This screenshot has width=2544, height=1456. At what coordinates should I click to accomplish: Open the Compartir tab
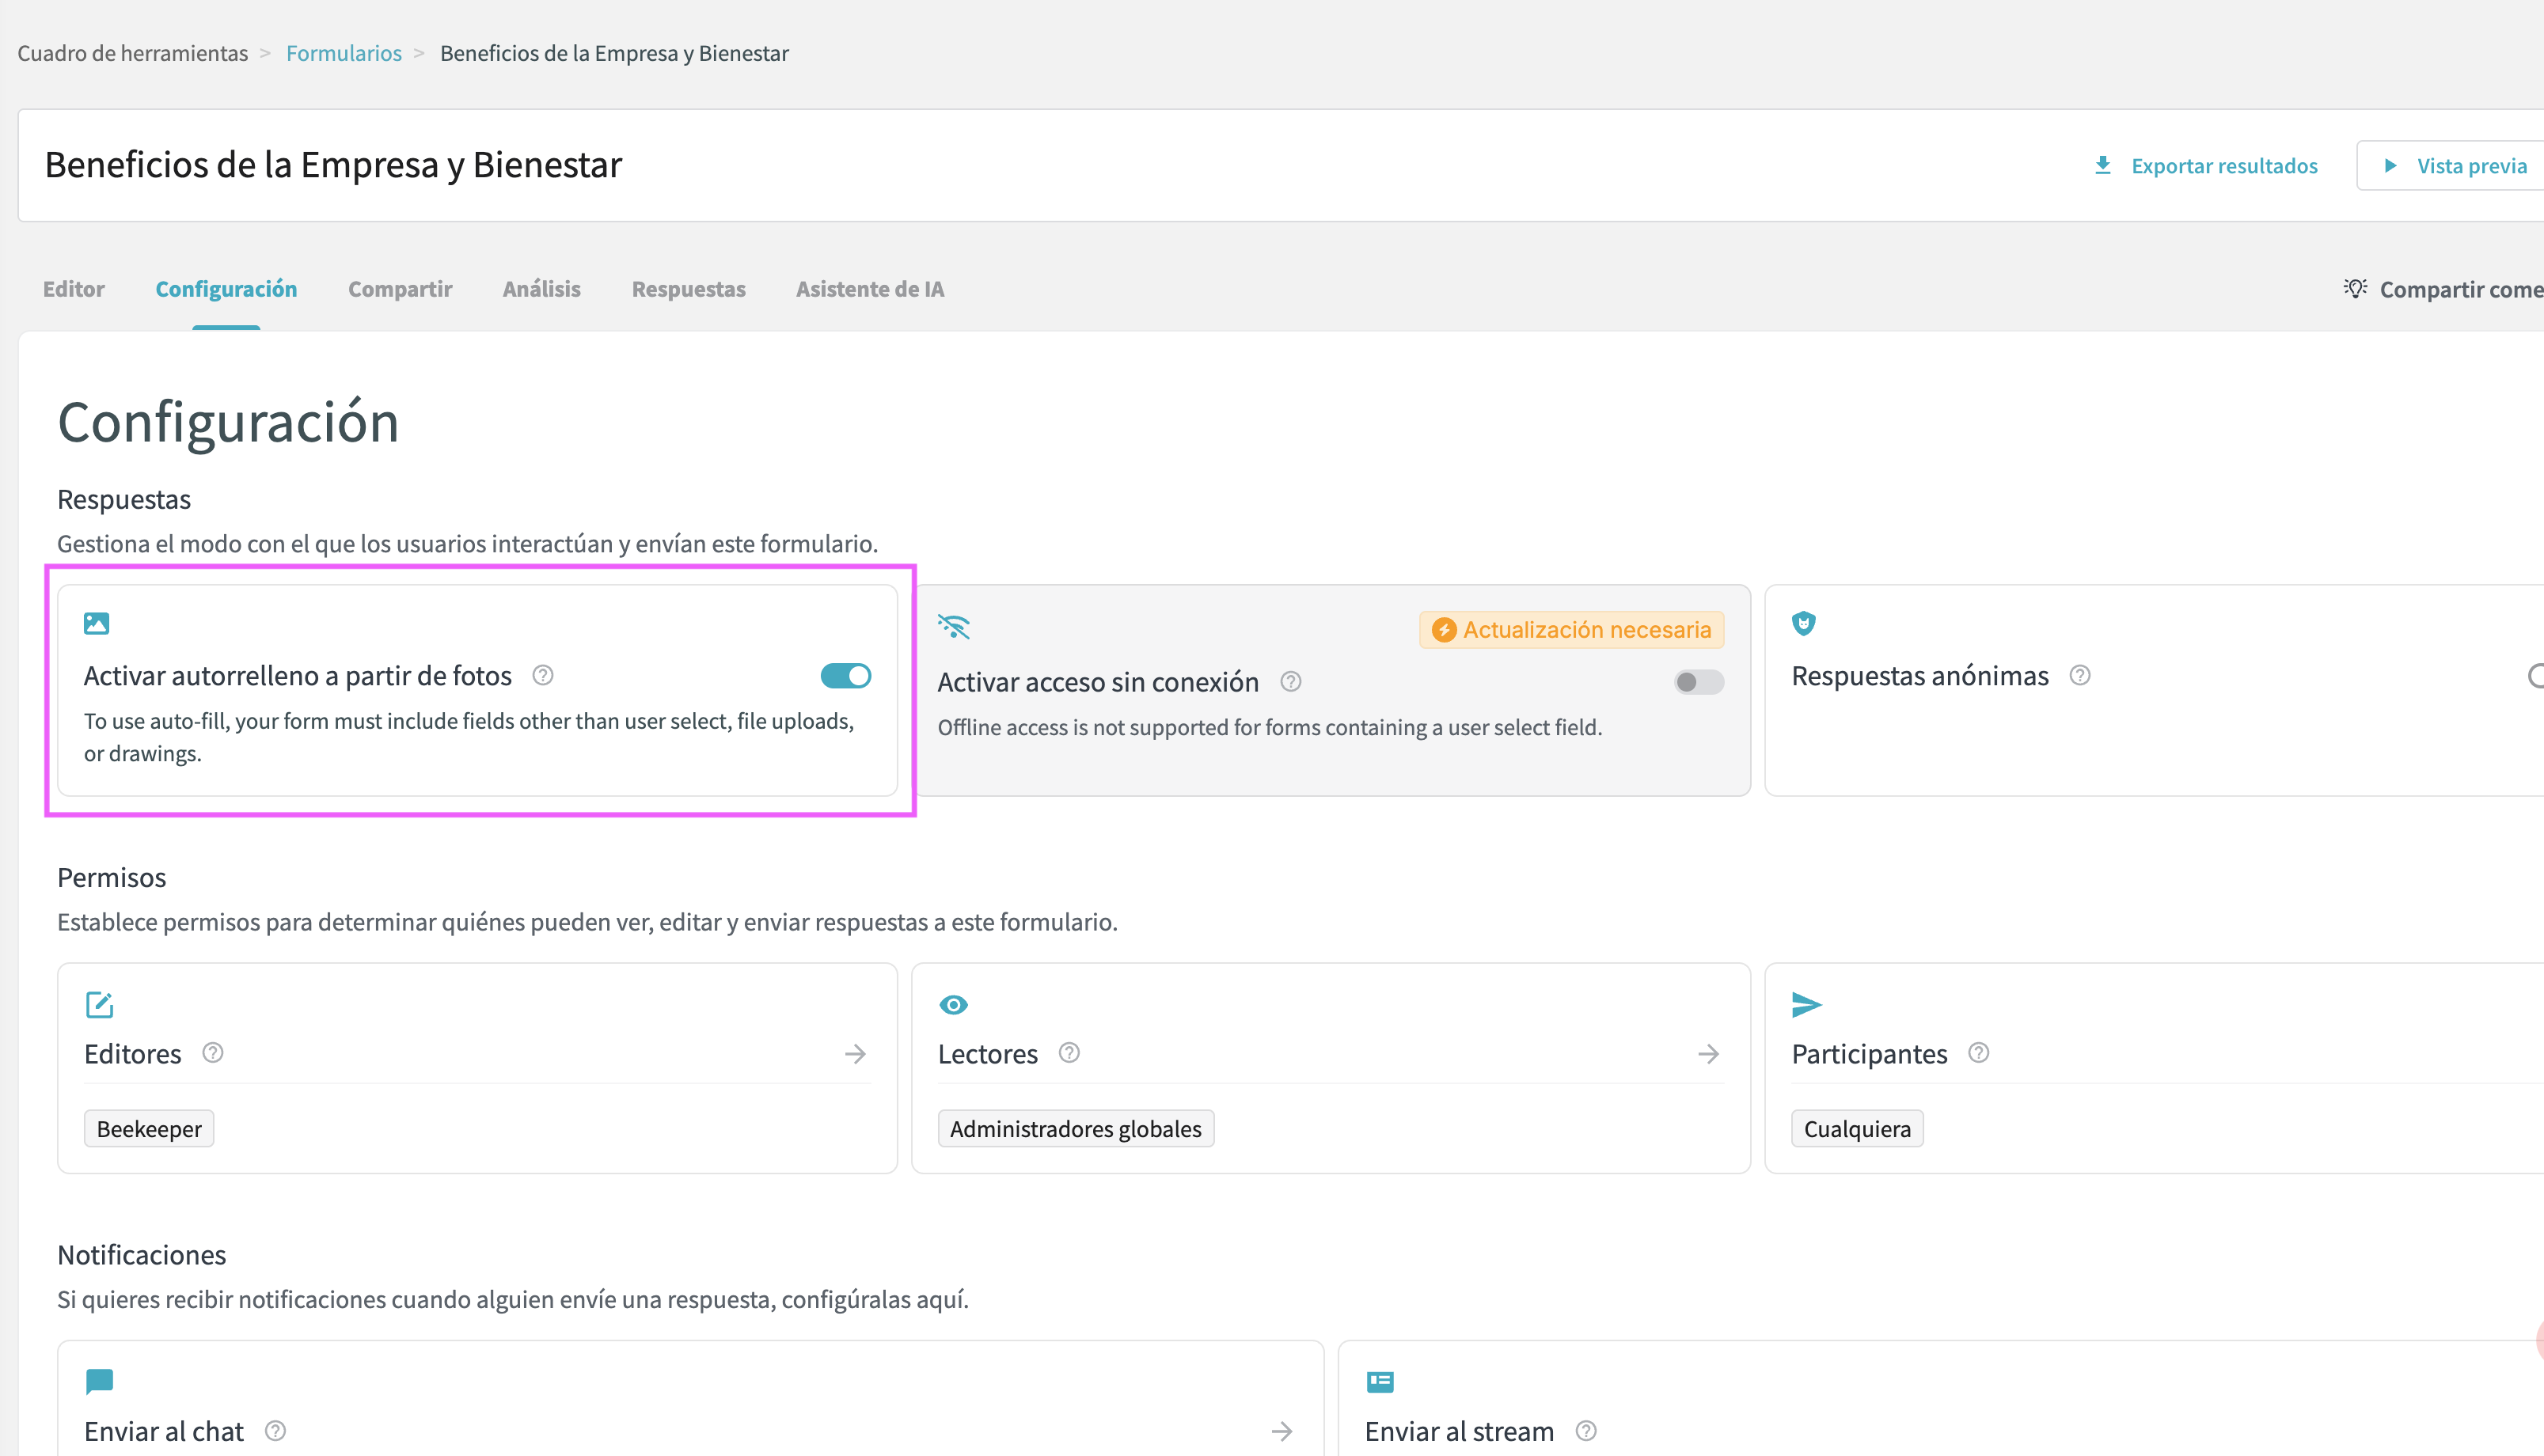(x=400, y=289)
